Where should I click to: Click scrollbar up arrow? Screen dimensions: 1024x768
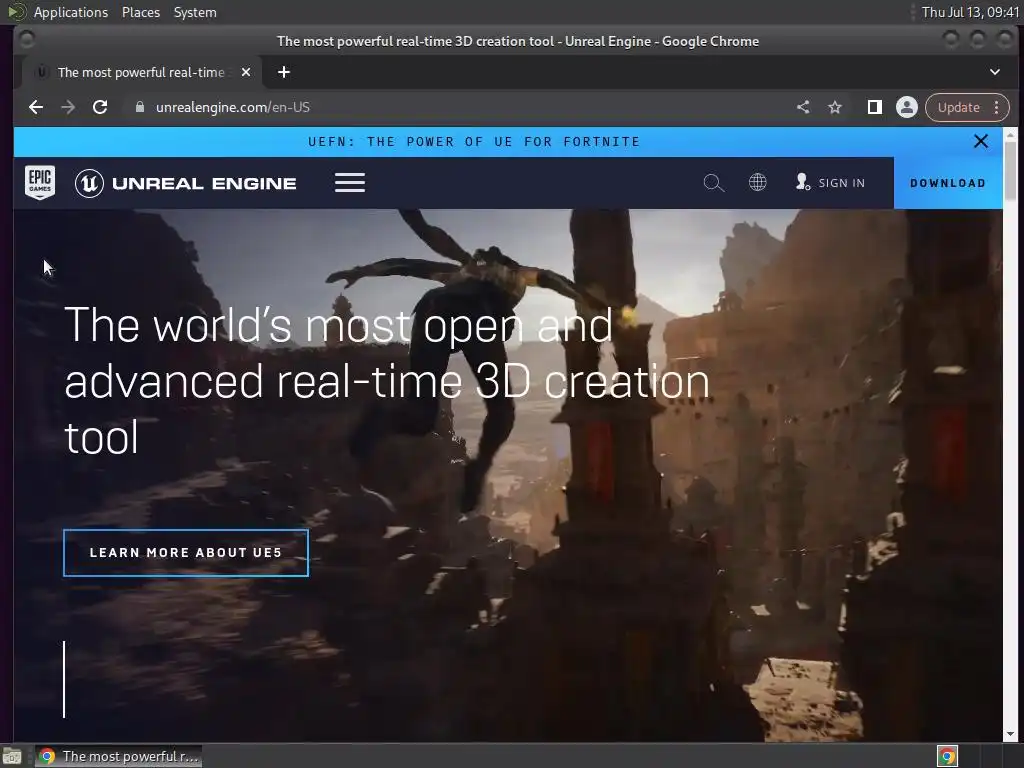tap(1010, 134)
